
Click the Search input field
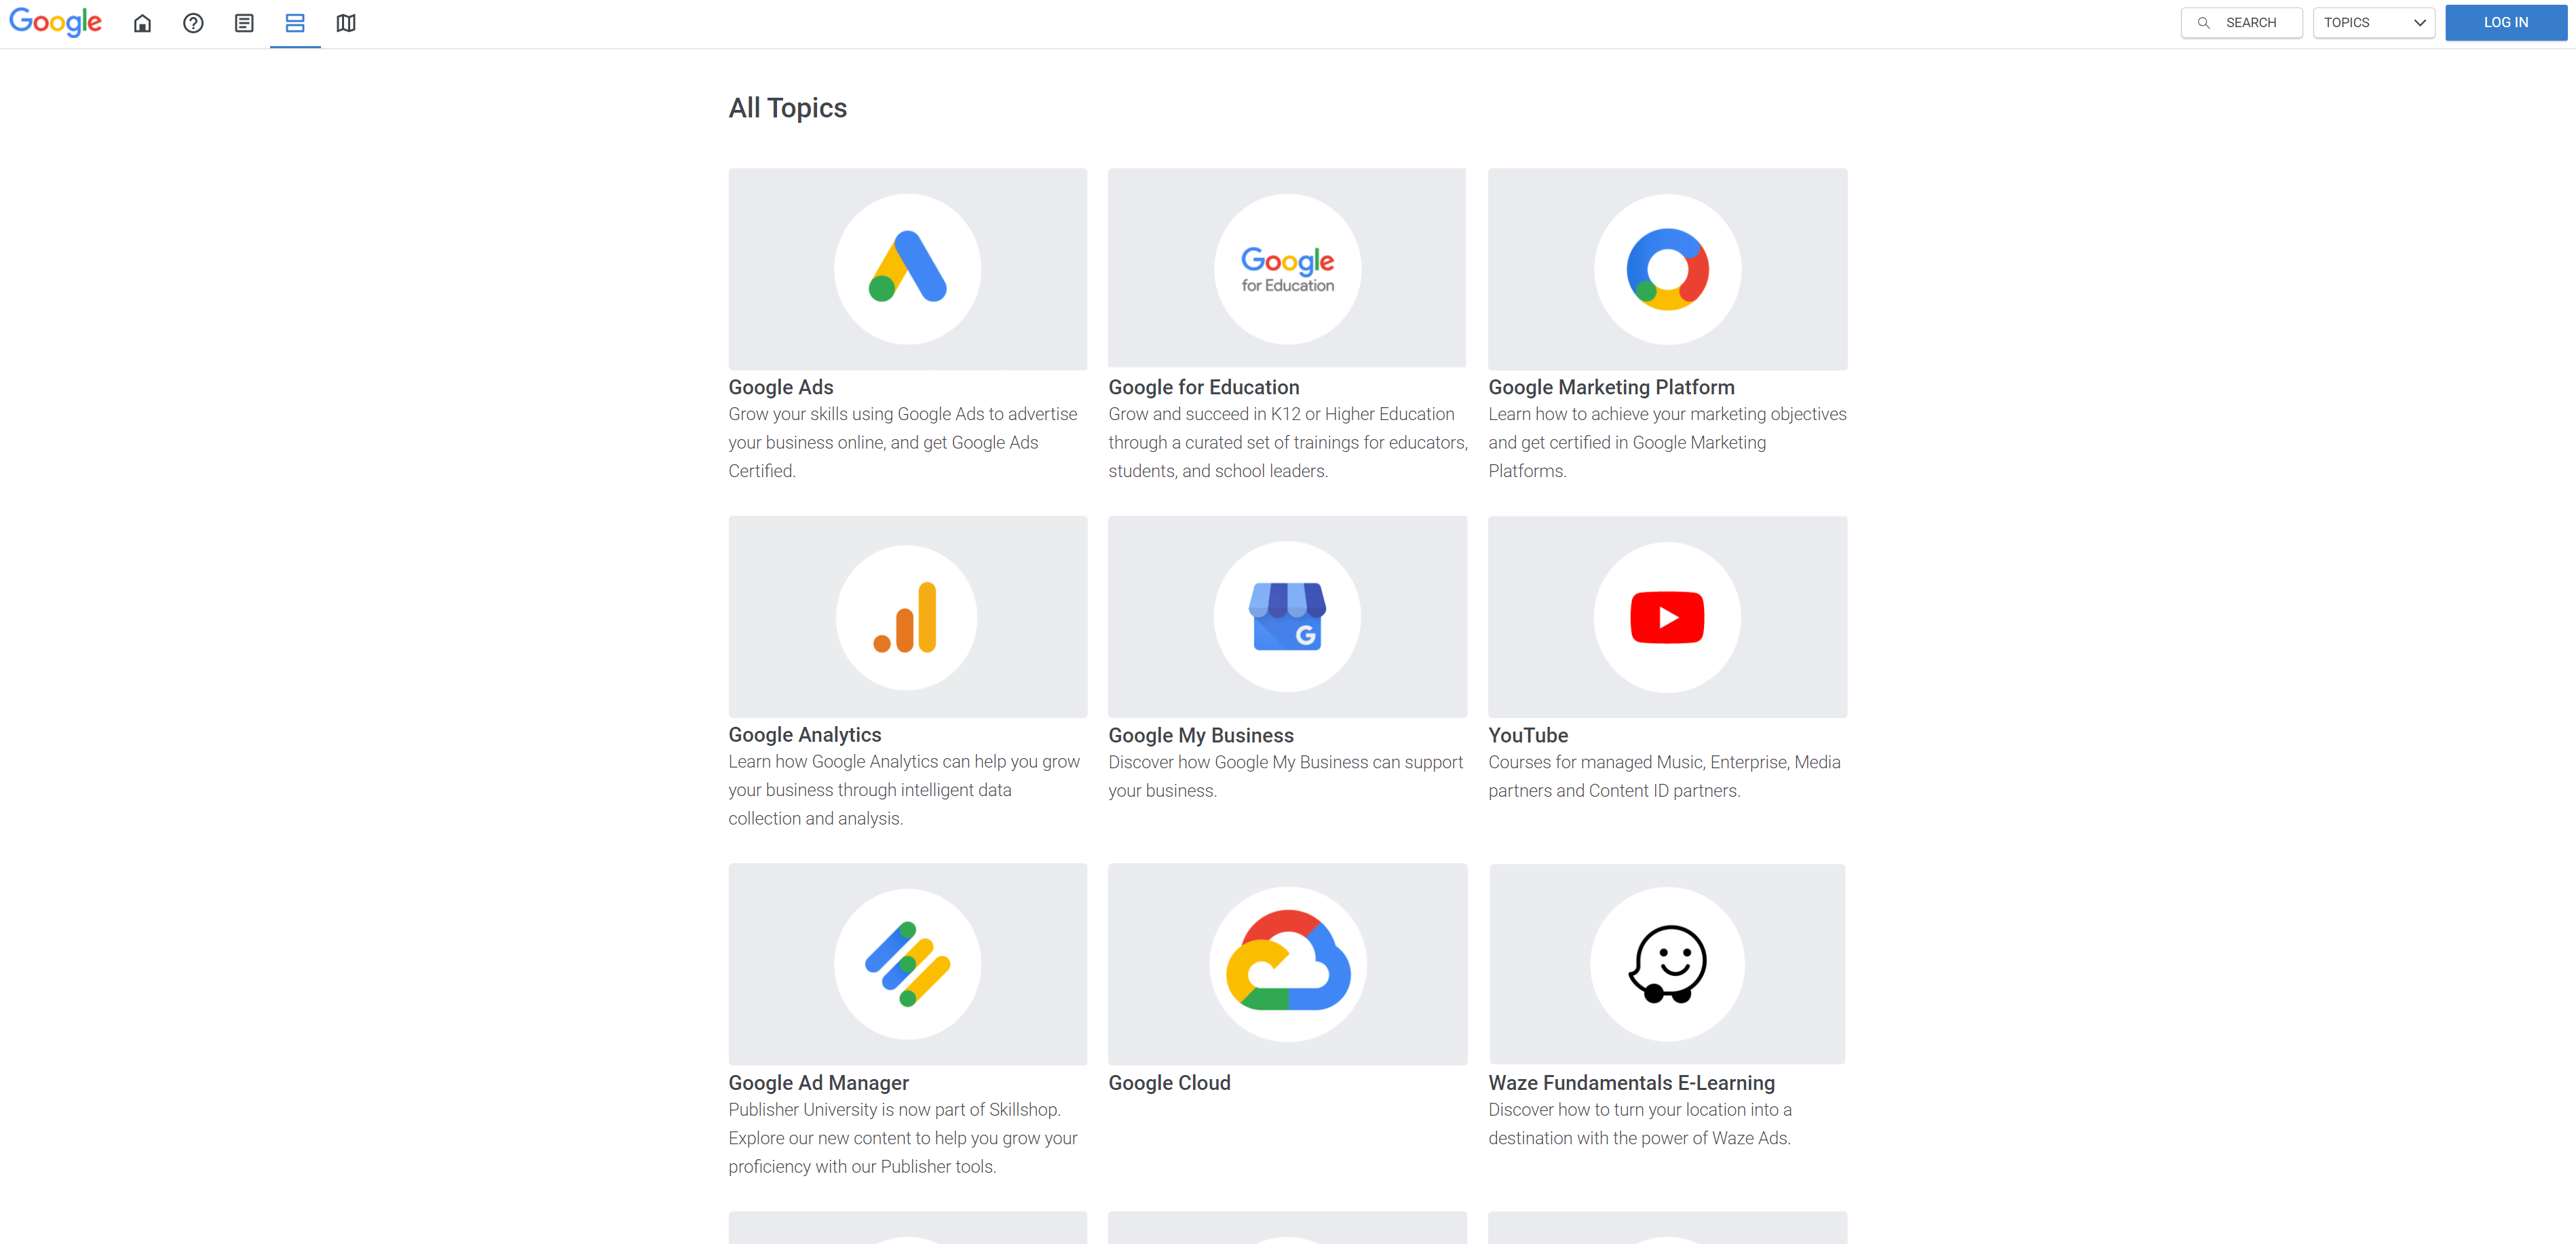click(x=2244, y=23)
